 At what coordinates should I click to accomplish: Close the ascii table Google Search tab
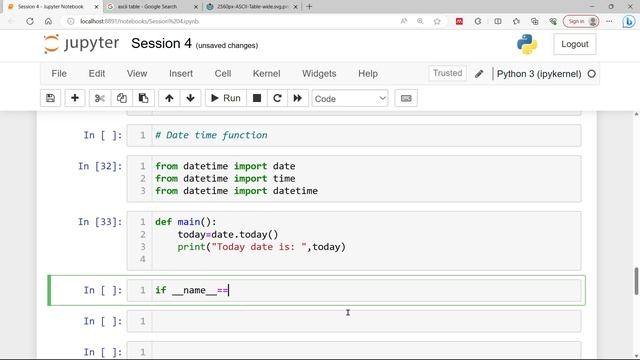tap(196, 7)
